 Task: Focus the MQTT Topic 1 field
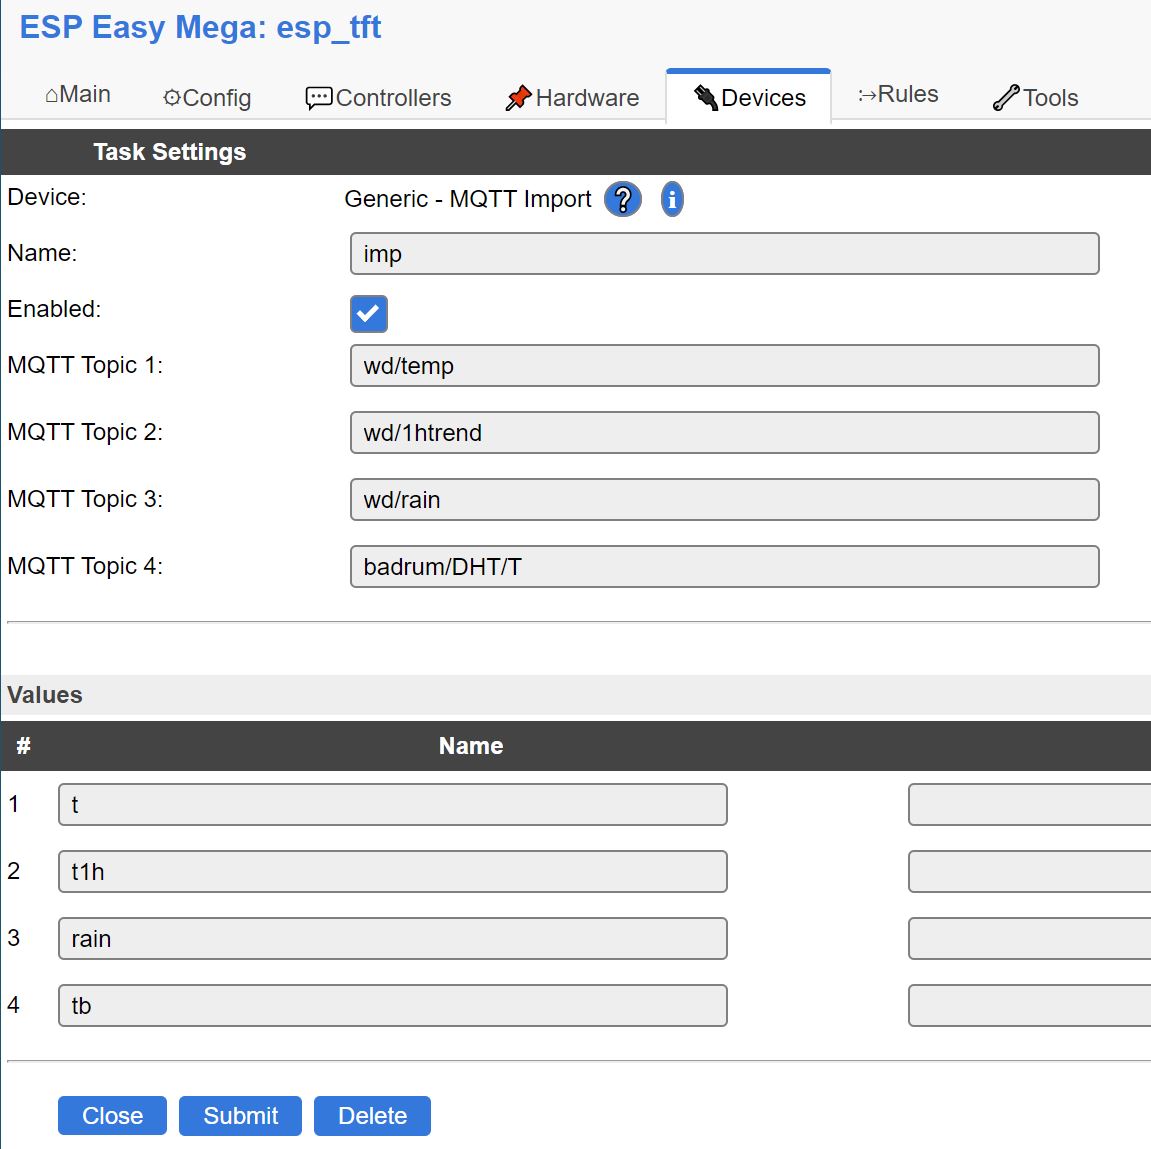pyautogui.click(x=725, y=366)
